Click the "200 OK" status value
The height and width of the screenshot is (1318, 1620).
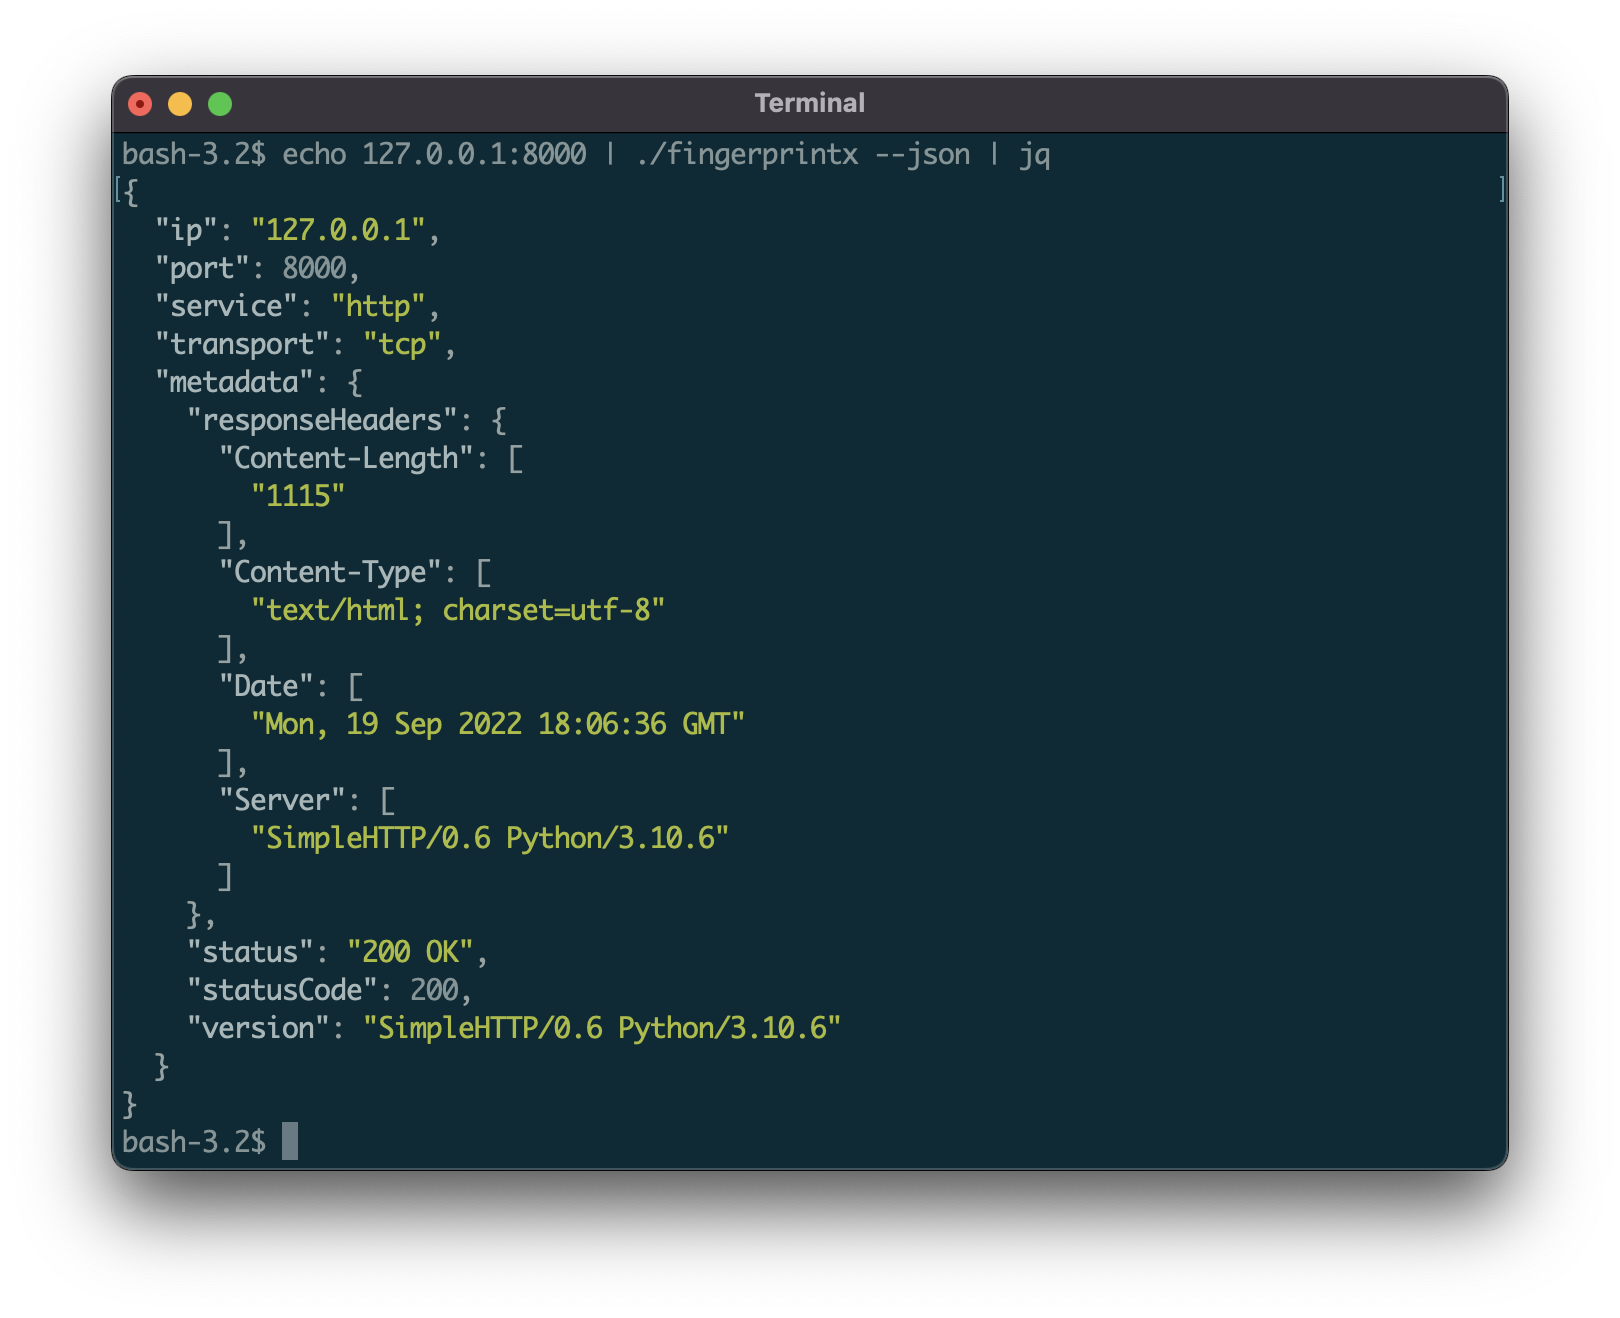410,952
